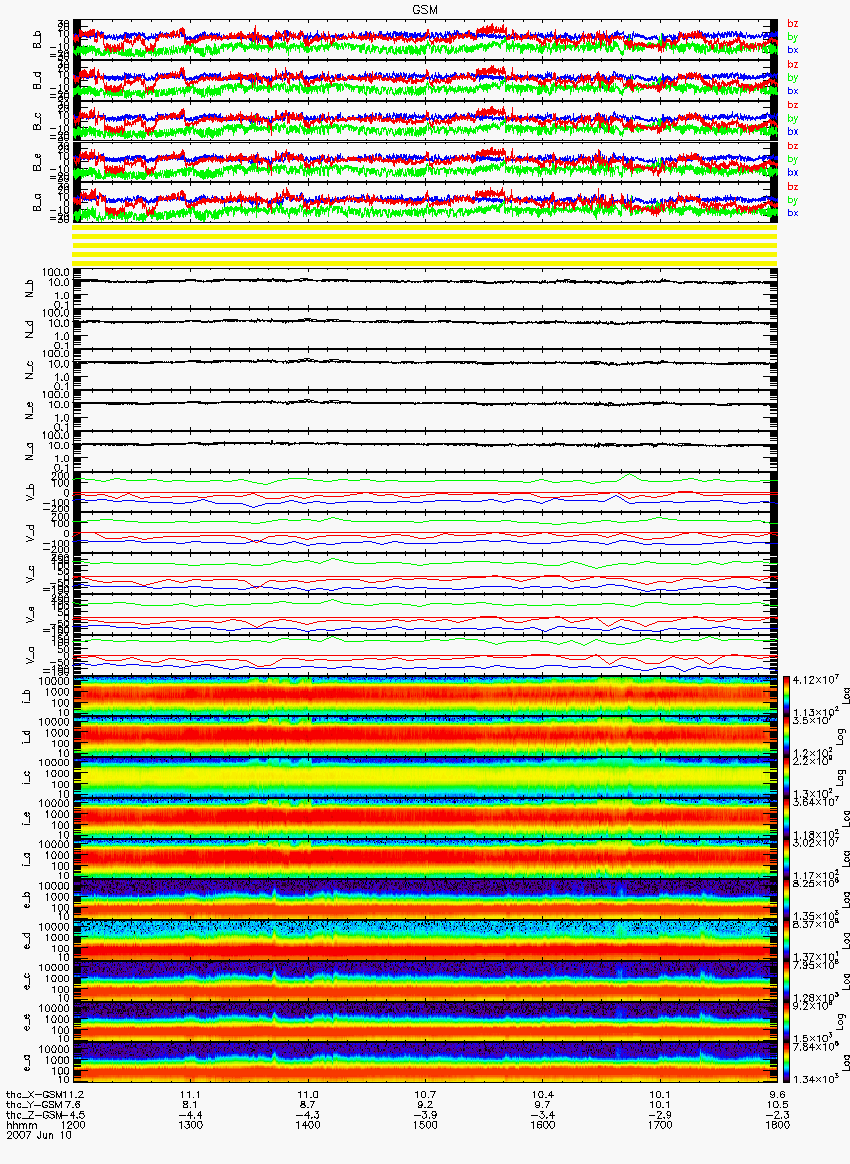The image size is (850, 1164).
Task: Click the e_d spectrogram color bar
Action: click(x=785, y=942)
